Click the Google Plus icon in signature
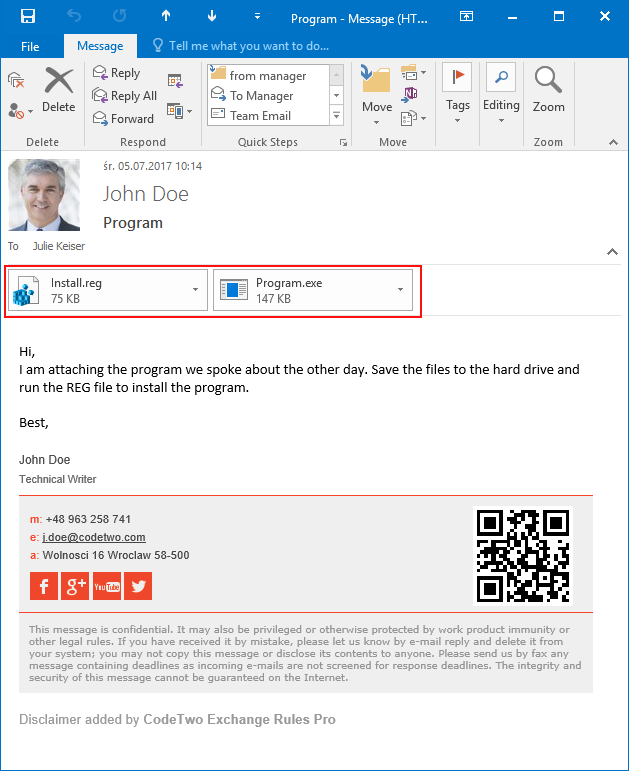The image size is (629, 771). tap(75, 586)
